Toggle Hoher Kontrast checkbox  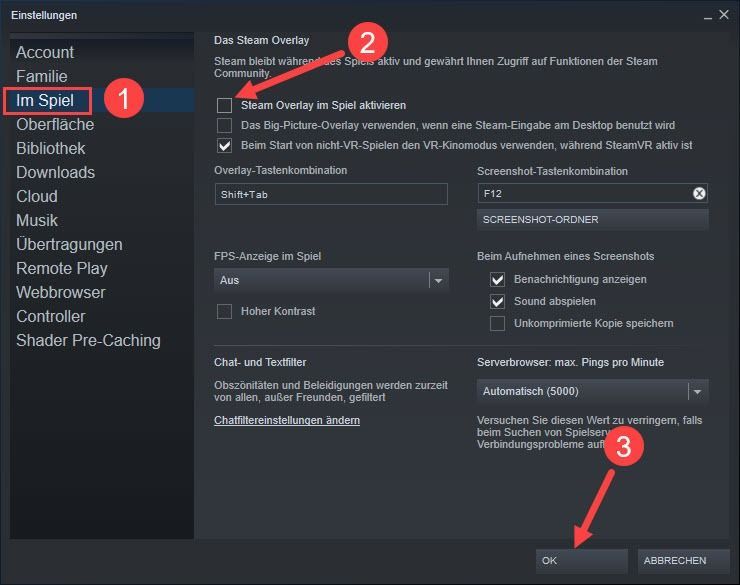225,311
